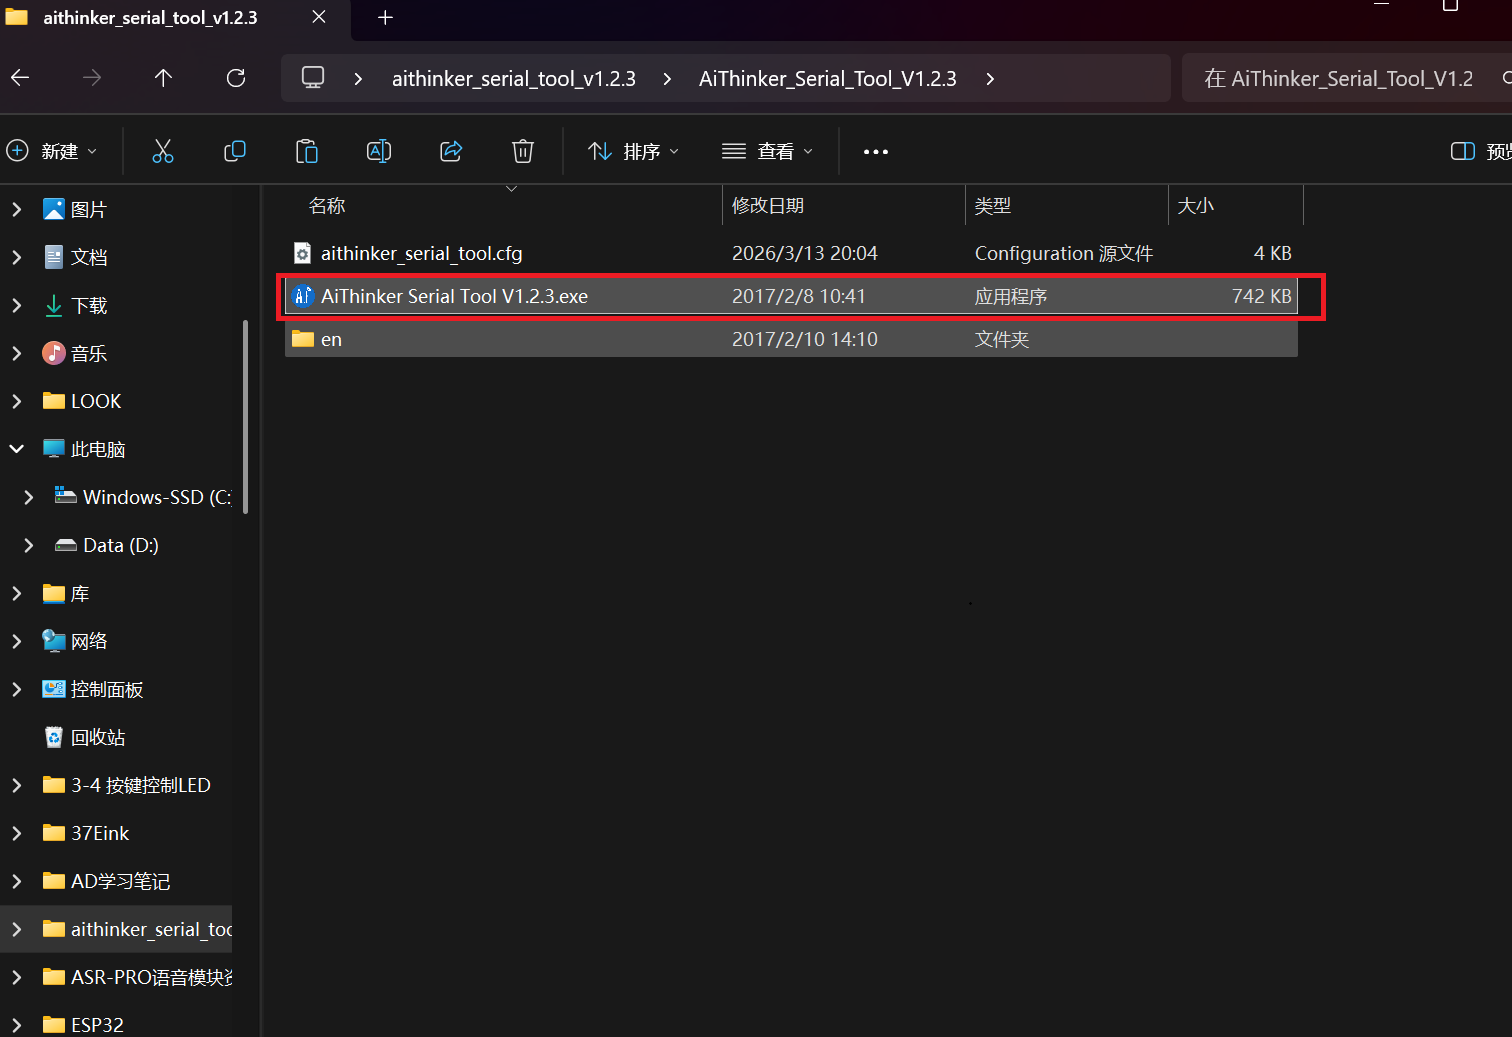Click the exe application file icon
1512x1037 pixels.
click(x=302, y=296)
